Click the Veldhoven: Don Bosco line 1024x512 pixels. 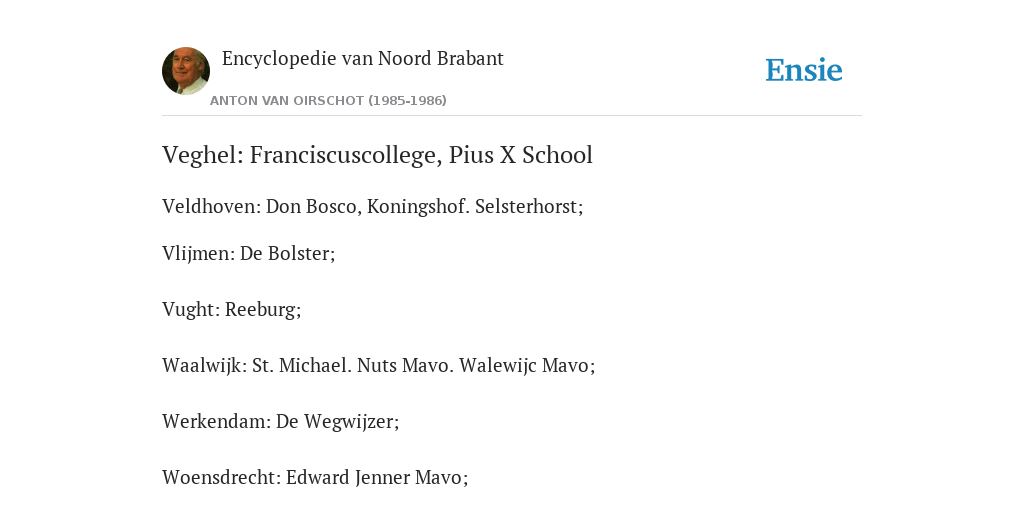point(372,206)
